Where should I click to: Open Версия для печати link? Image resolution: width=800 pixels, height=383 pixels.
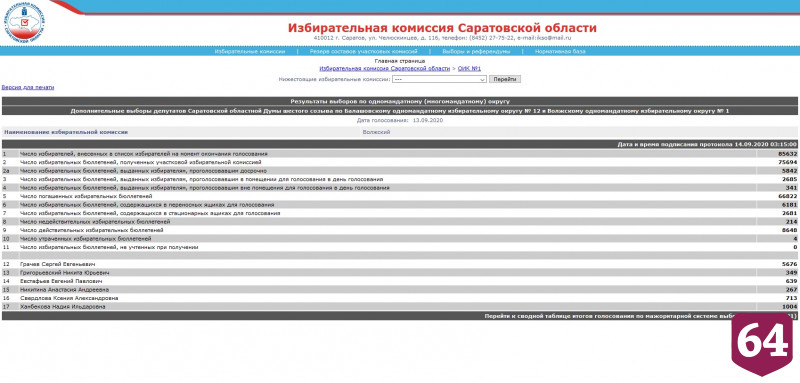coord(28,87)
